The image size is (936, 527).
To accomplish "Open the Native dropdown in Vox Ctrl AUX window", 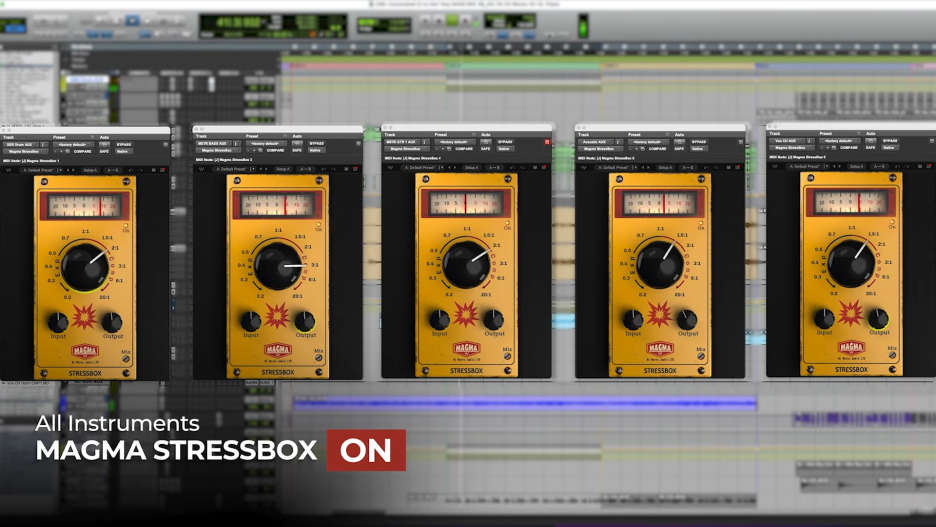I will click(x=889, y=147).
